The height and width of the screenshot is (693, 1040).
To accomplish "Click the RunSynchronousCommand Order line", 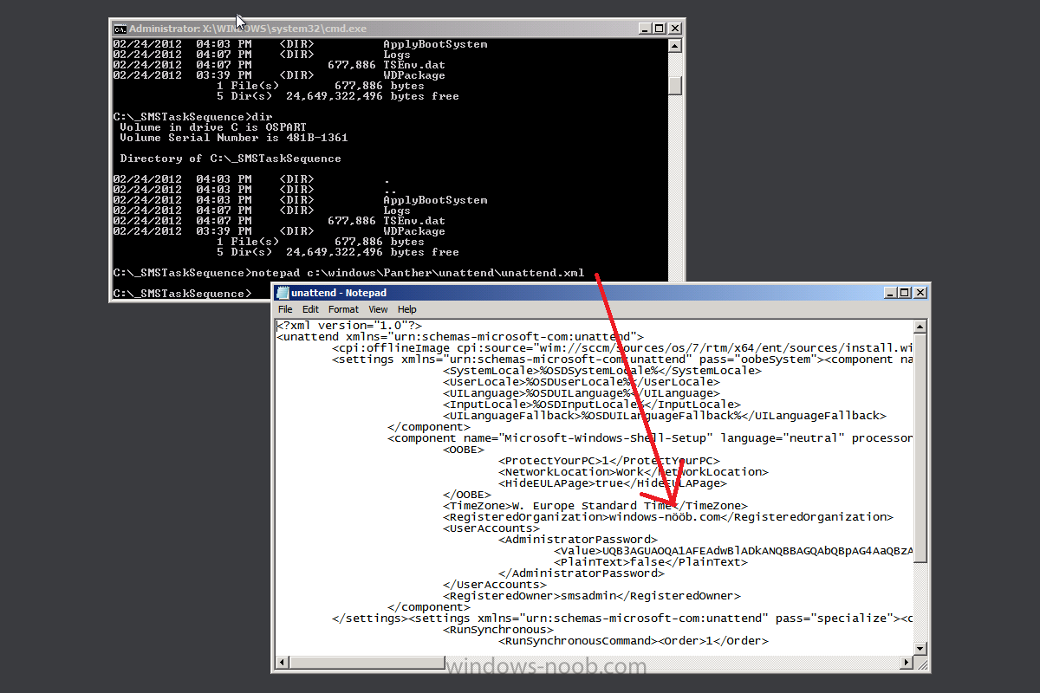I will point(633,641).
